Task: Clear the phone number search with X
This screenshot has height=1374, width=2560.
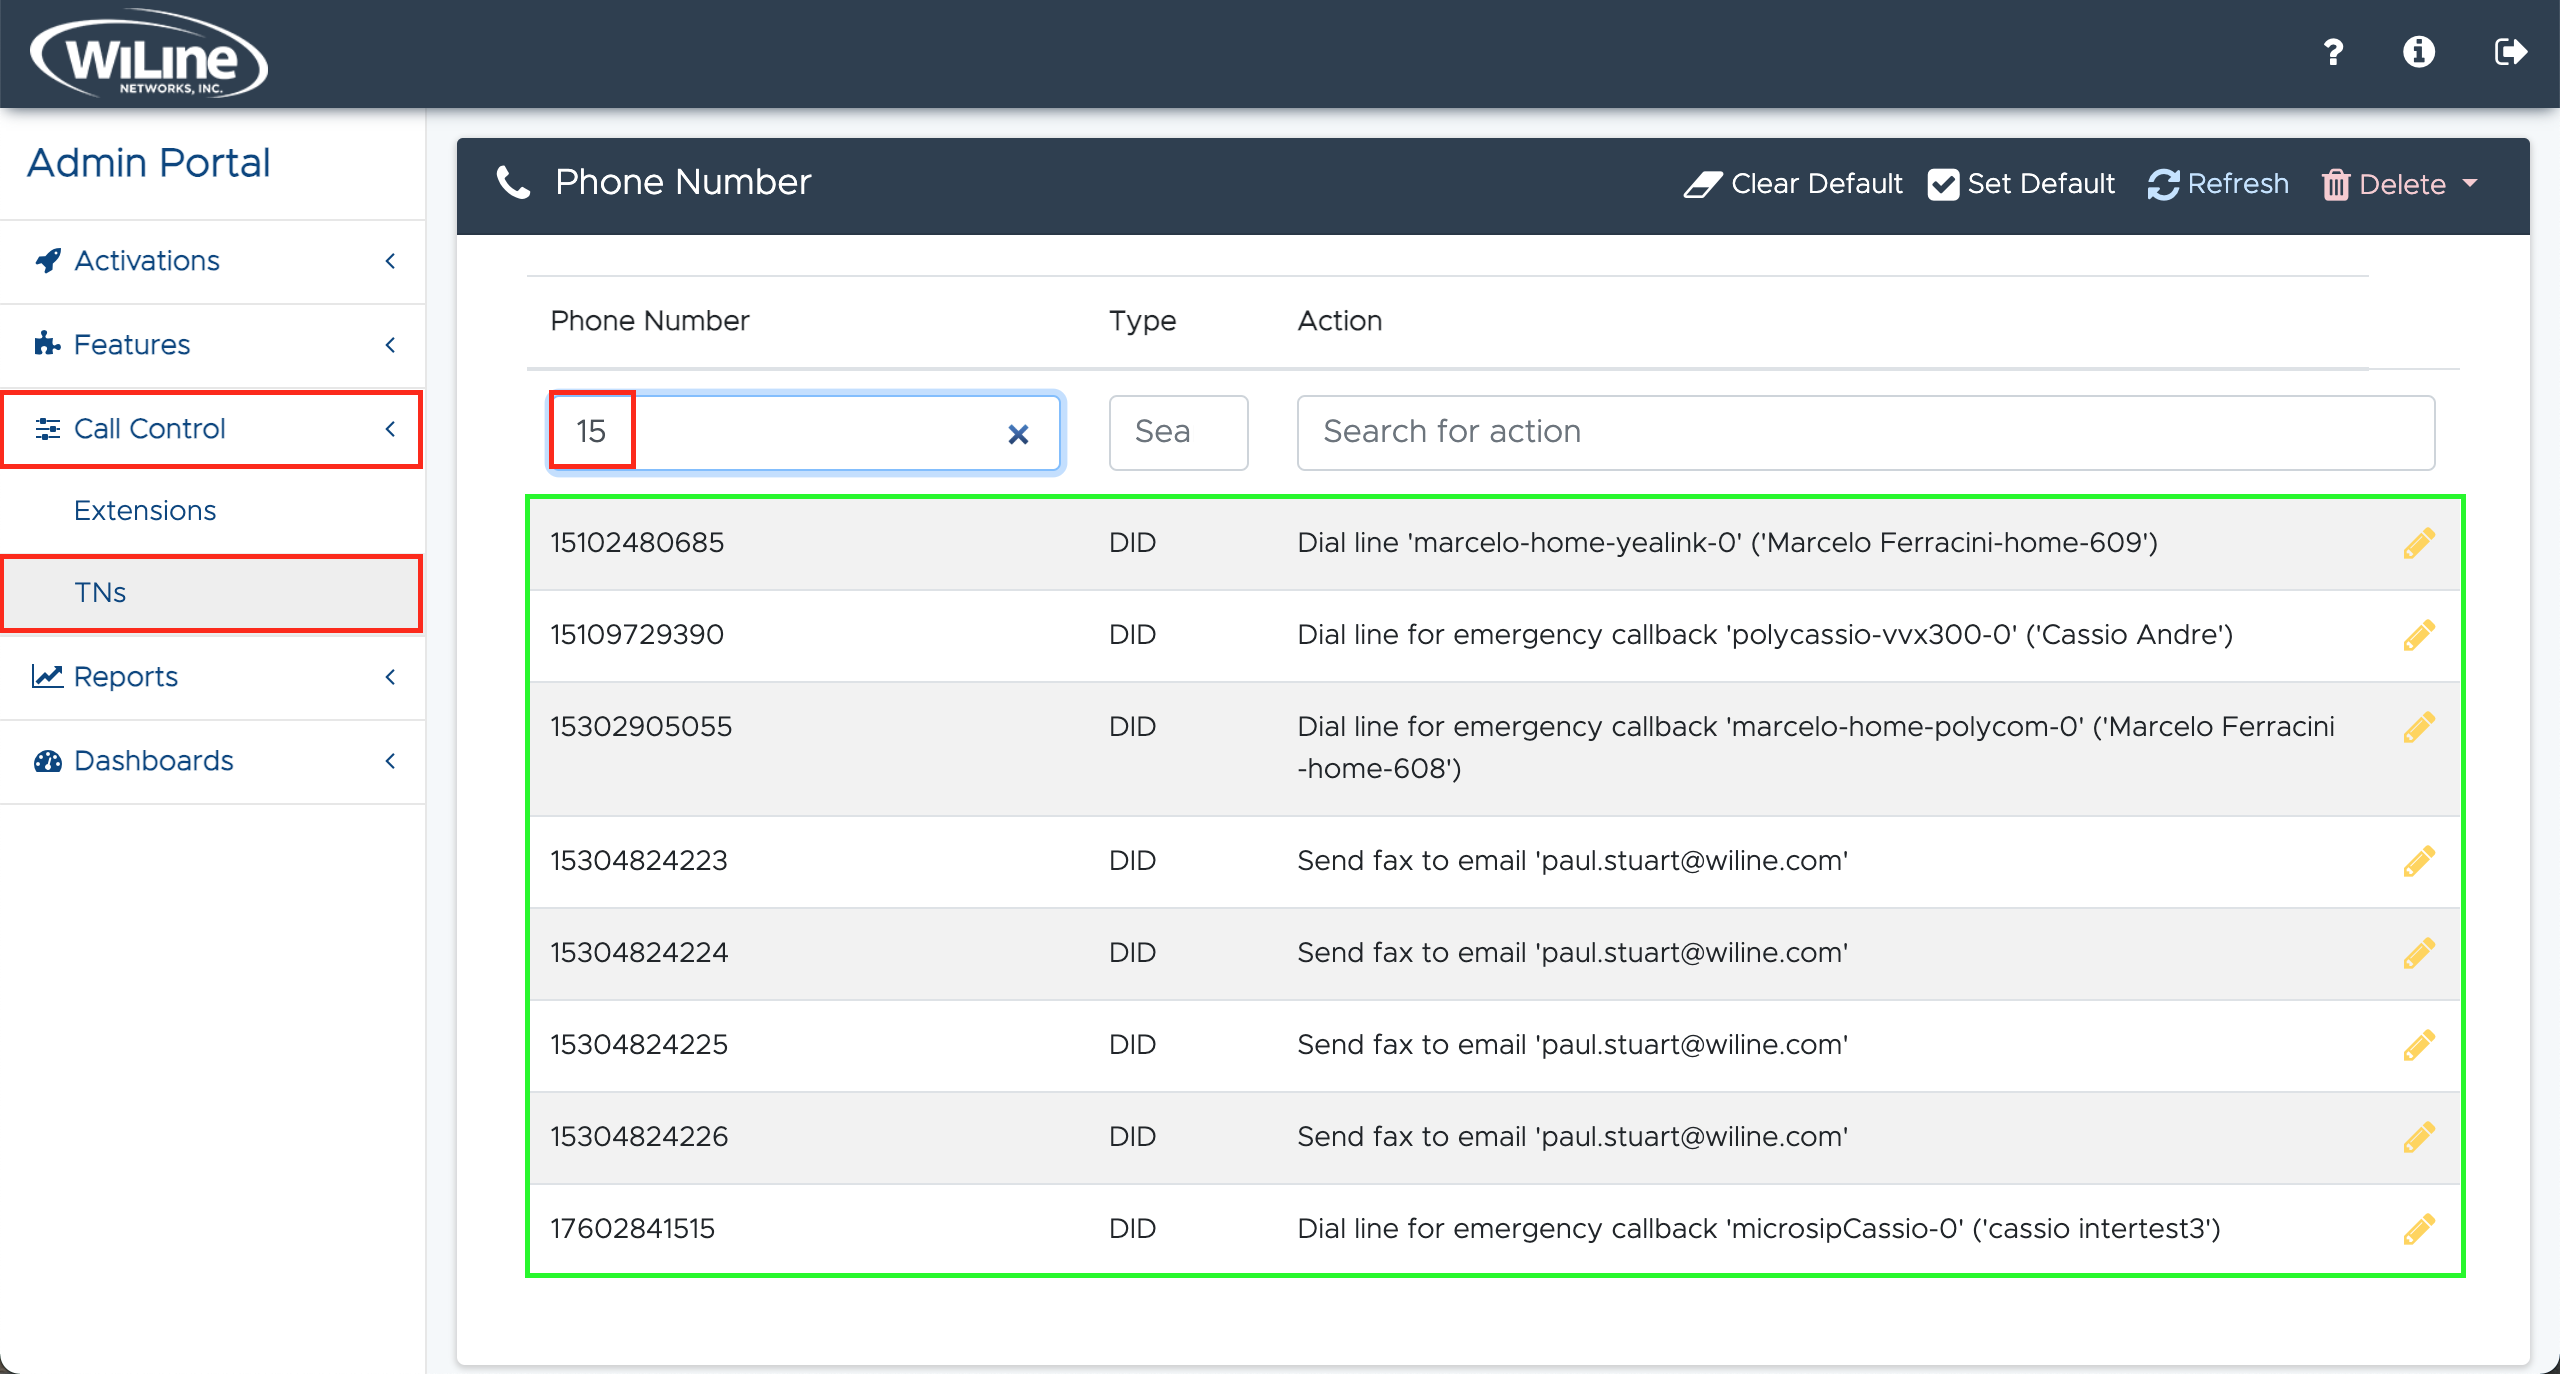Action: [1018, 434]
